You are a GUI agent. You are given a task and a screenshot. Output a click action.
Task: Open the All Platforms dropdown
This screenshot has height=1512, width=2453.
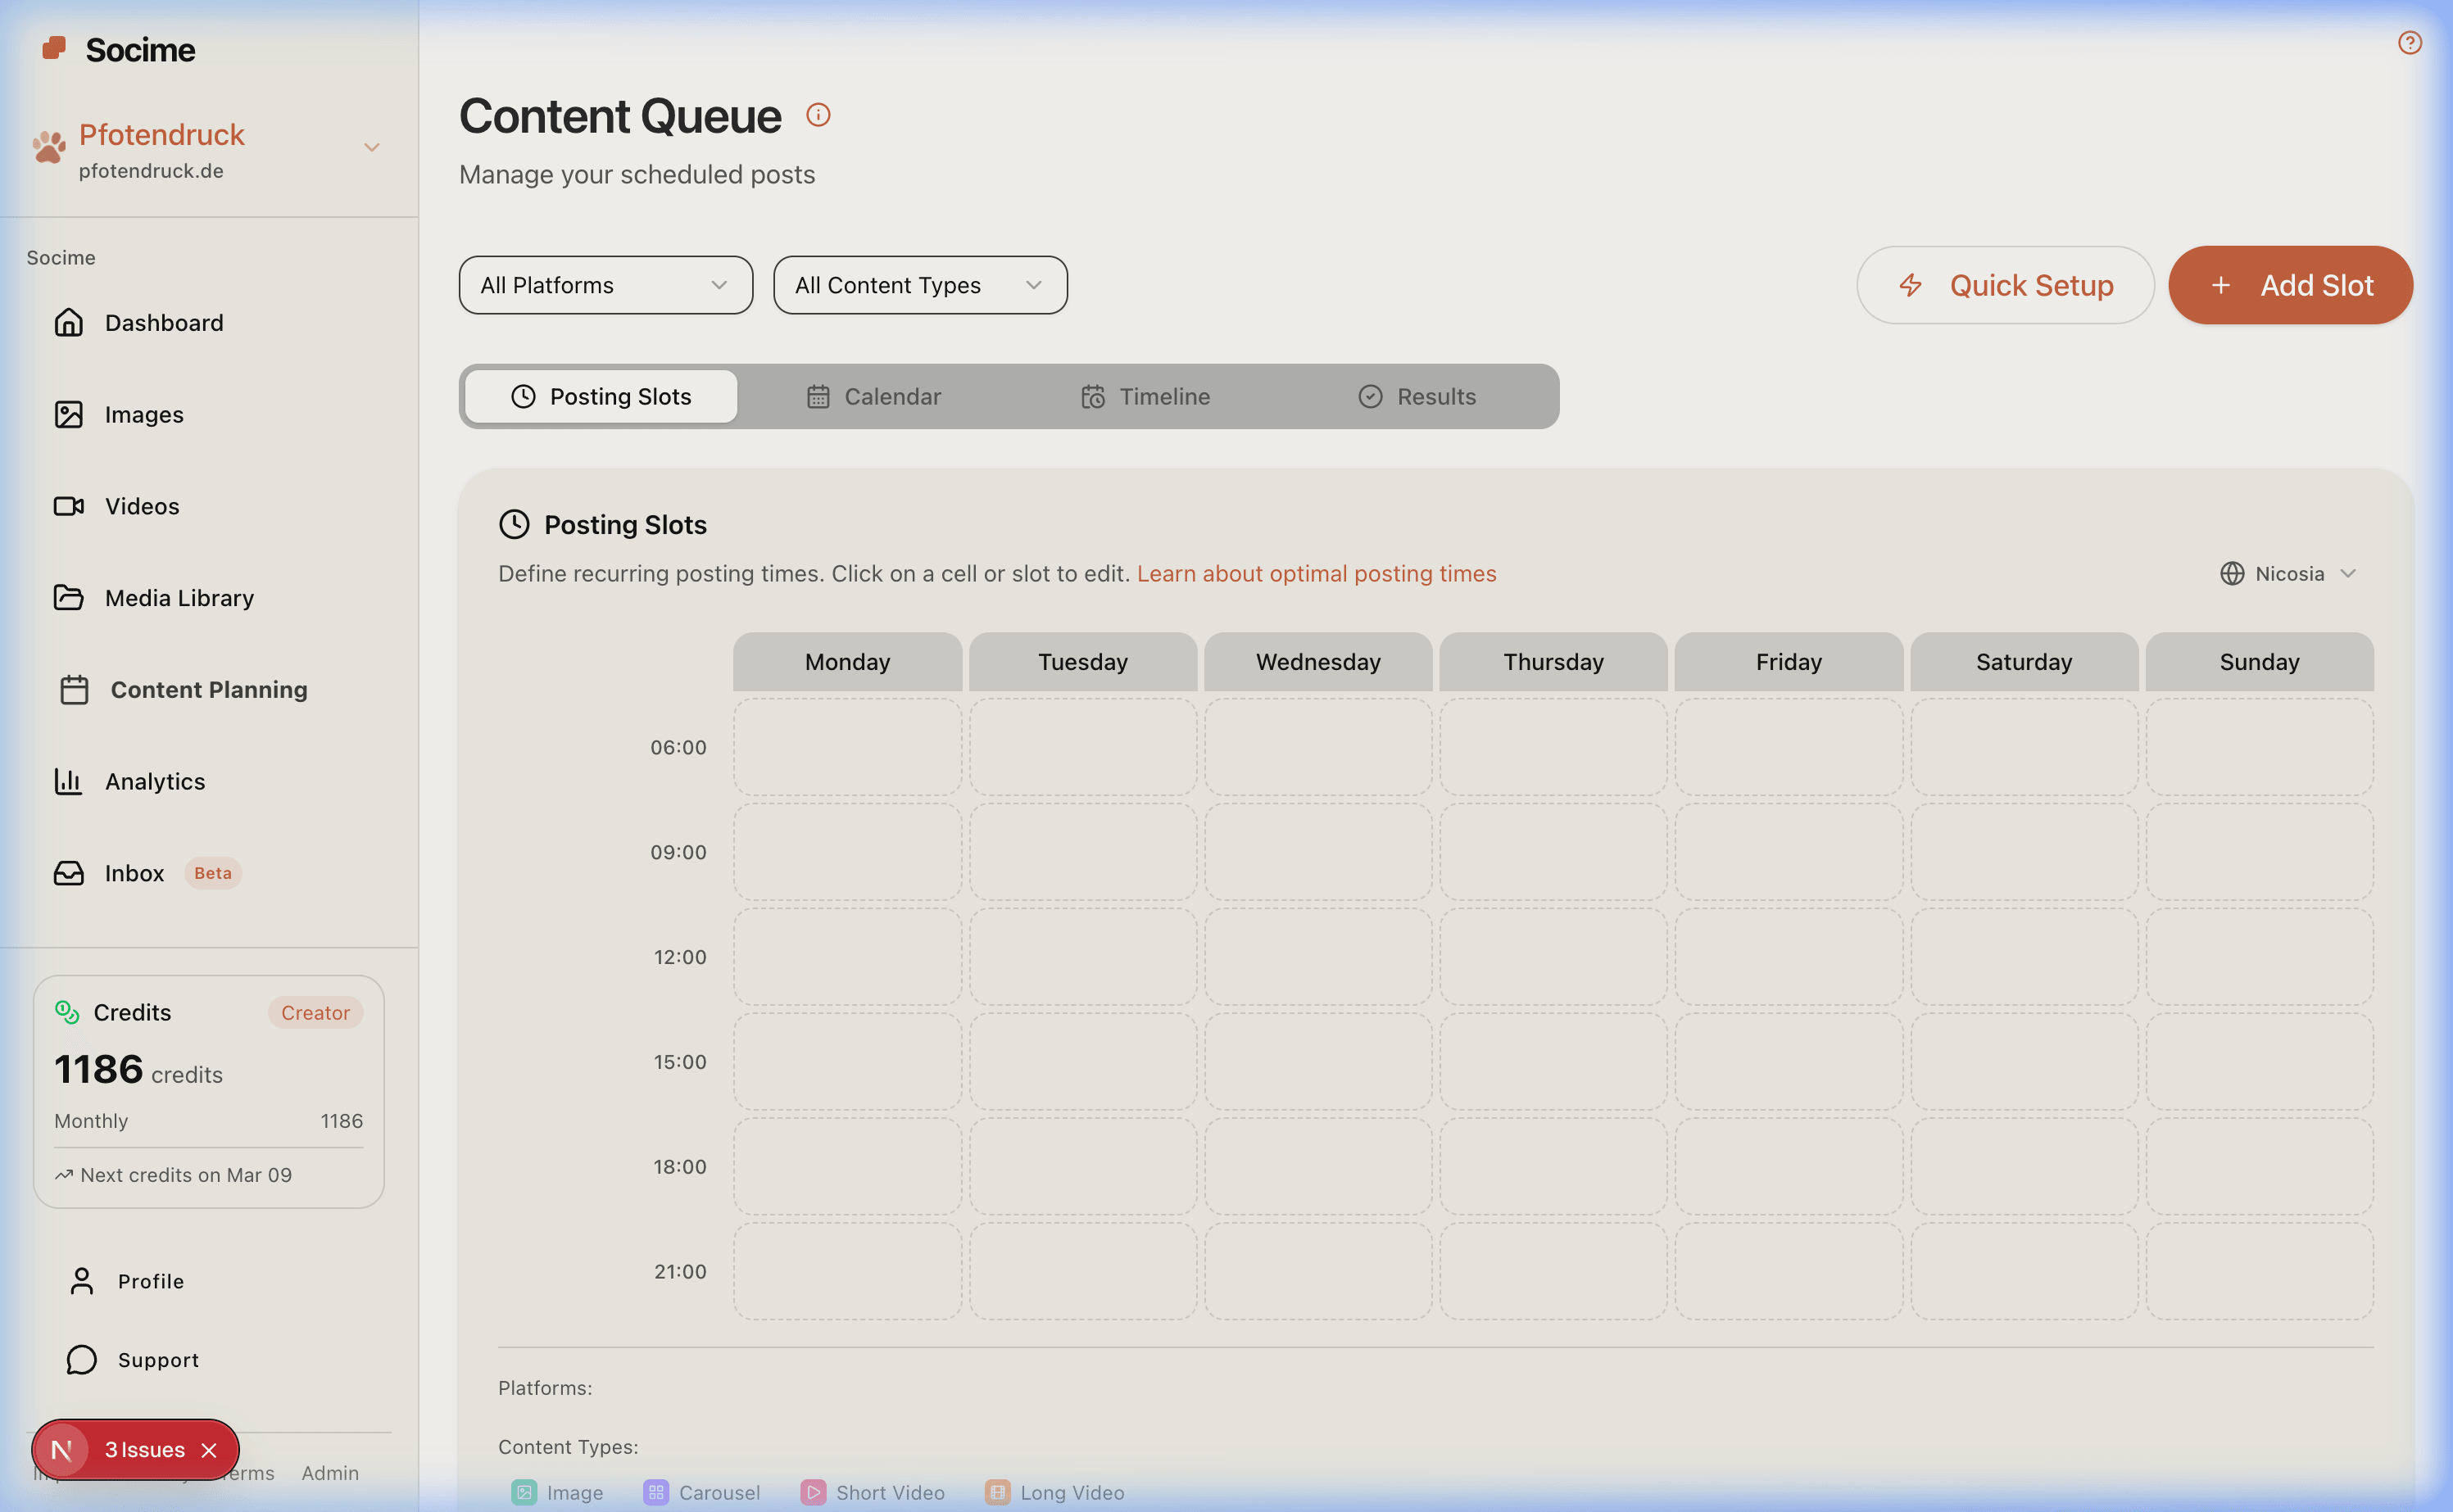point(605,285)
